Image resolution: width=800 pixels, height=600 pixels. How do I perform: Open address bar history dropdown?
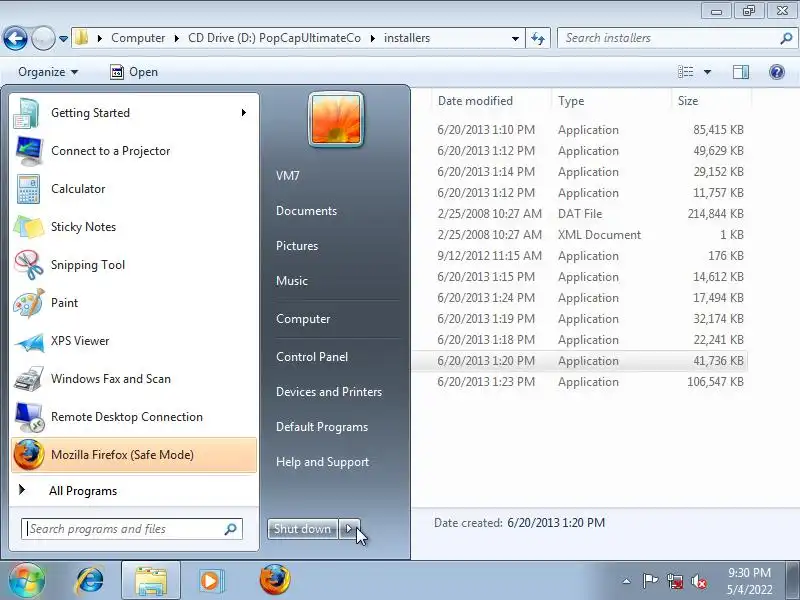[x=515, y=38]
